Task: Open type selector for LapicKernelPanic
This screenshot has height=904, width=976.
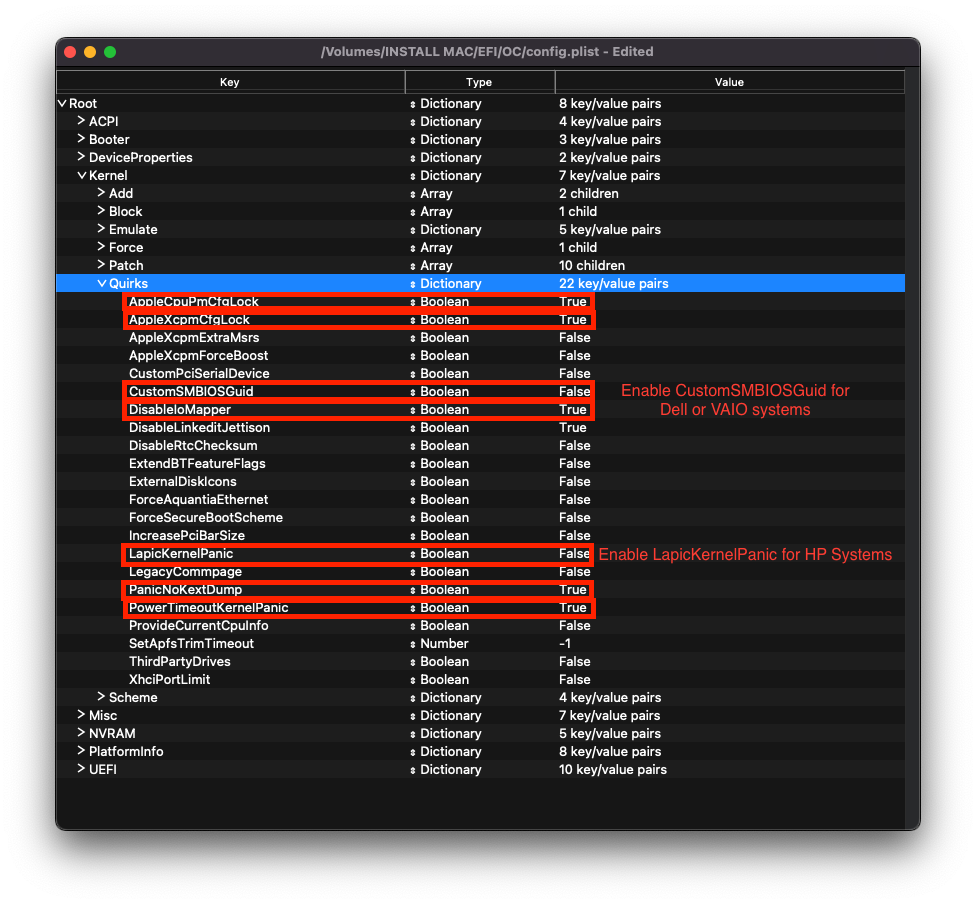Action: tap(413, 554)
